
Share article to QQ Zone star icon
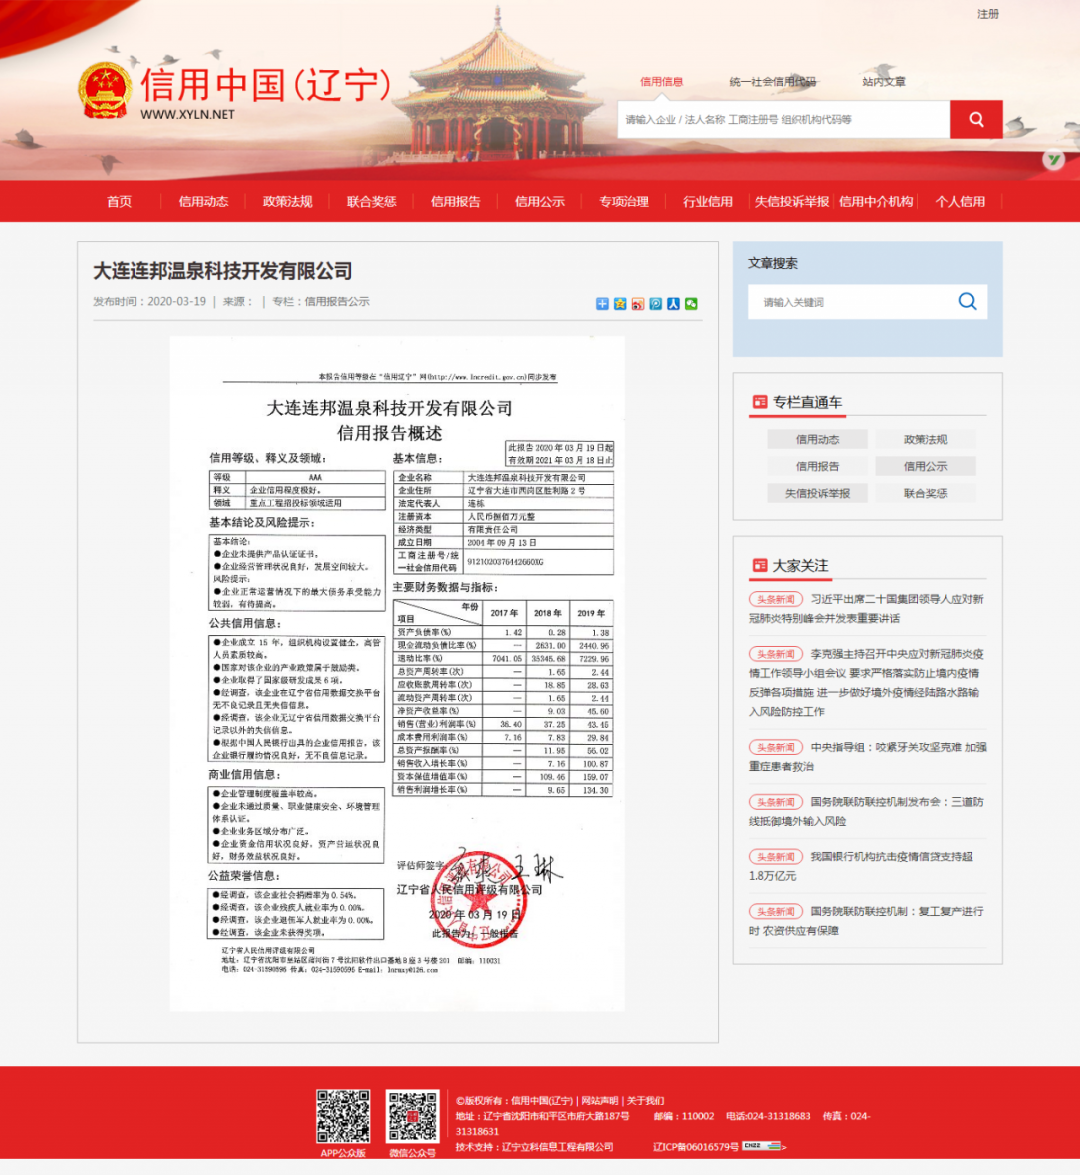tap(620, 304)
